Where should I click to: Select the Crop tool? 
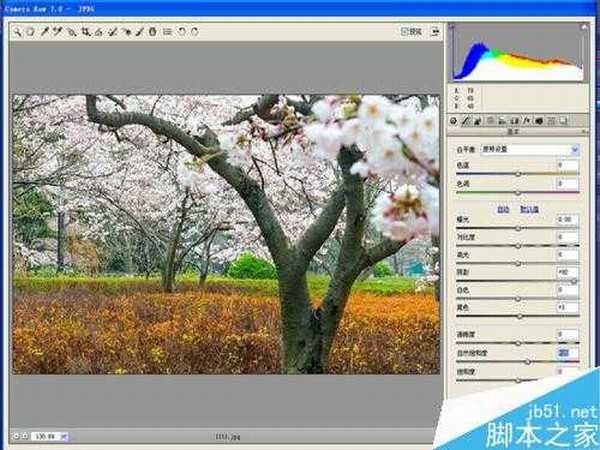point(86,31)
